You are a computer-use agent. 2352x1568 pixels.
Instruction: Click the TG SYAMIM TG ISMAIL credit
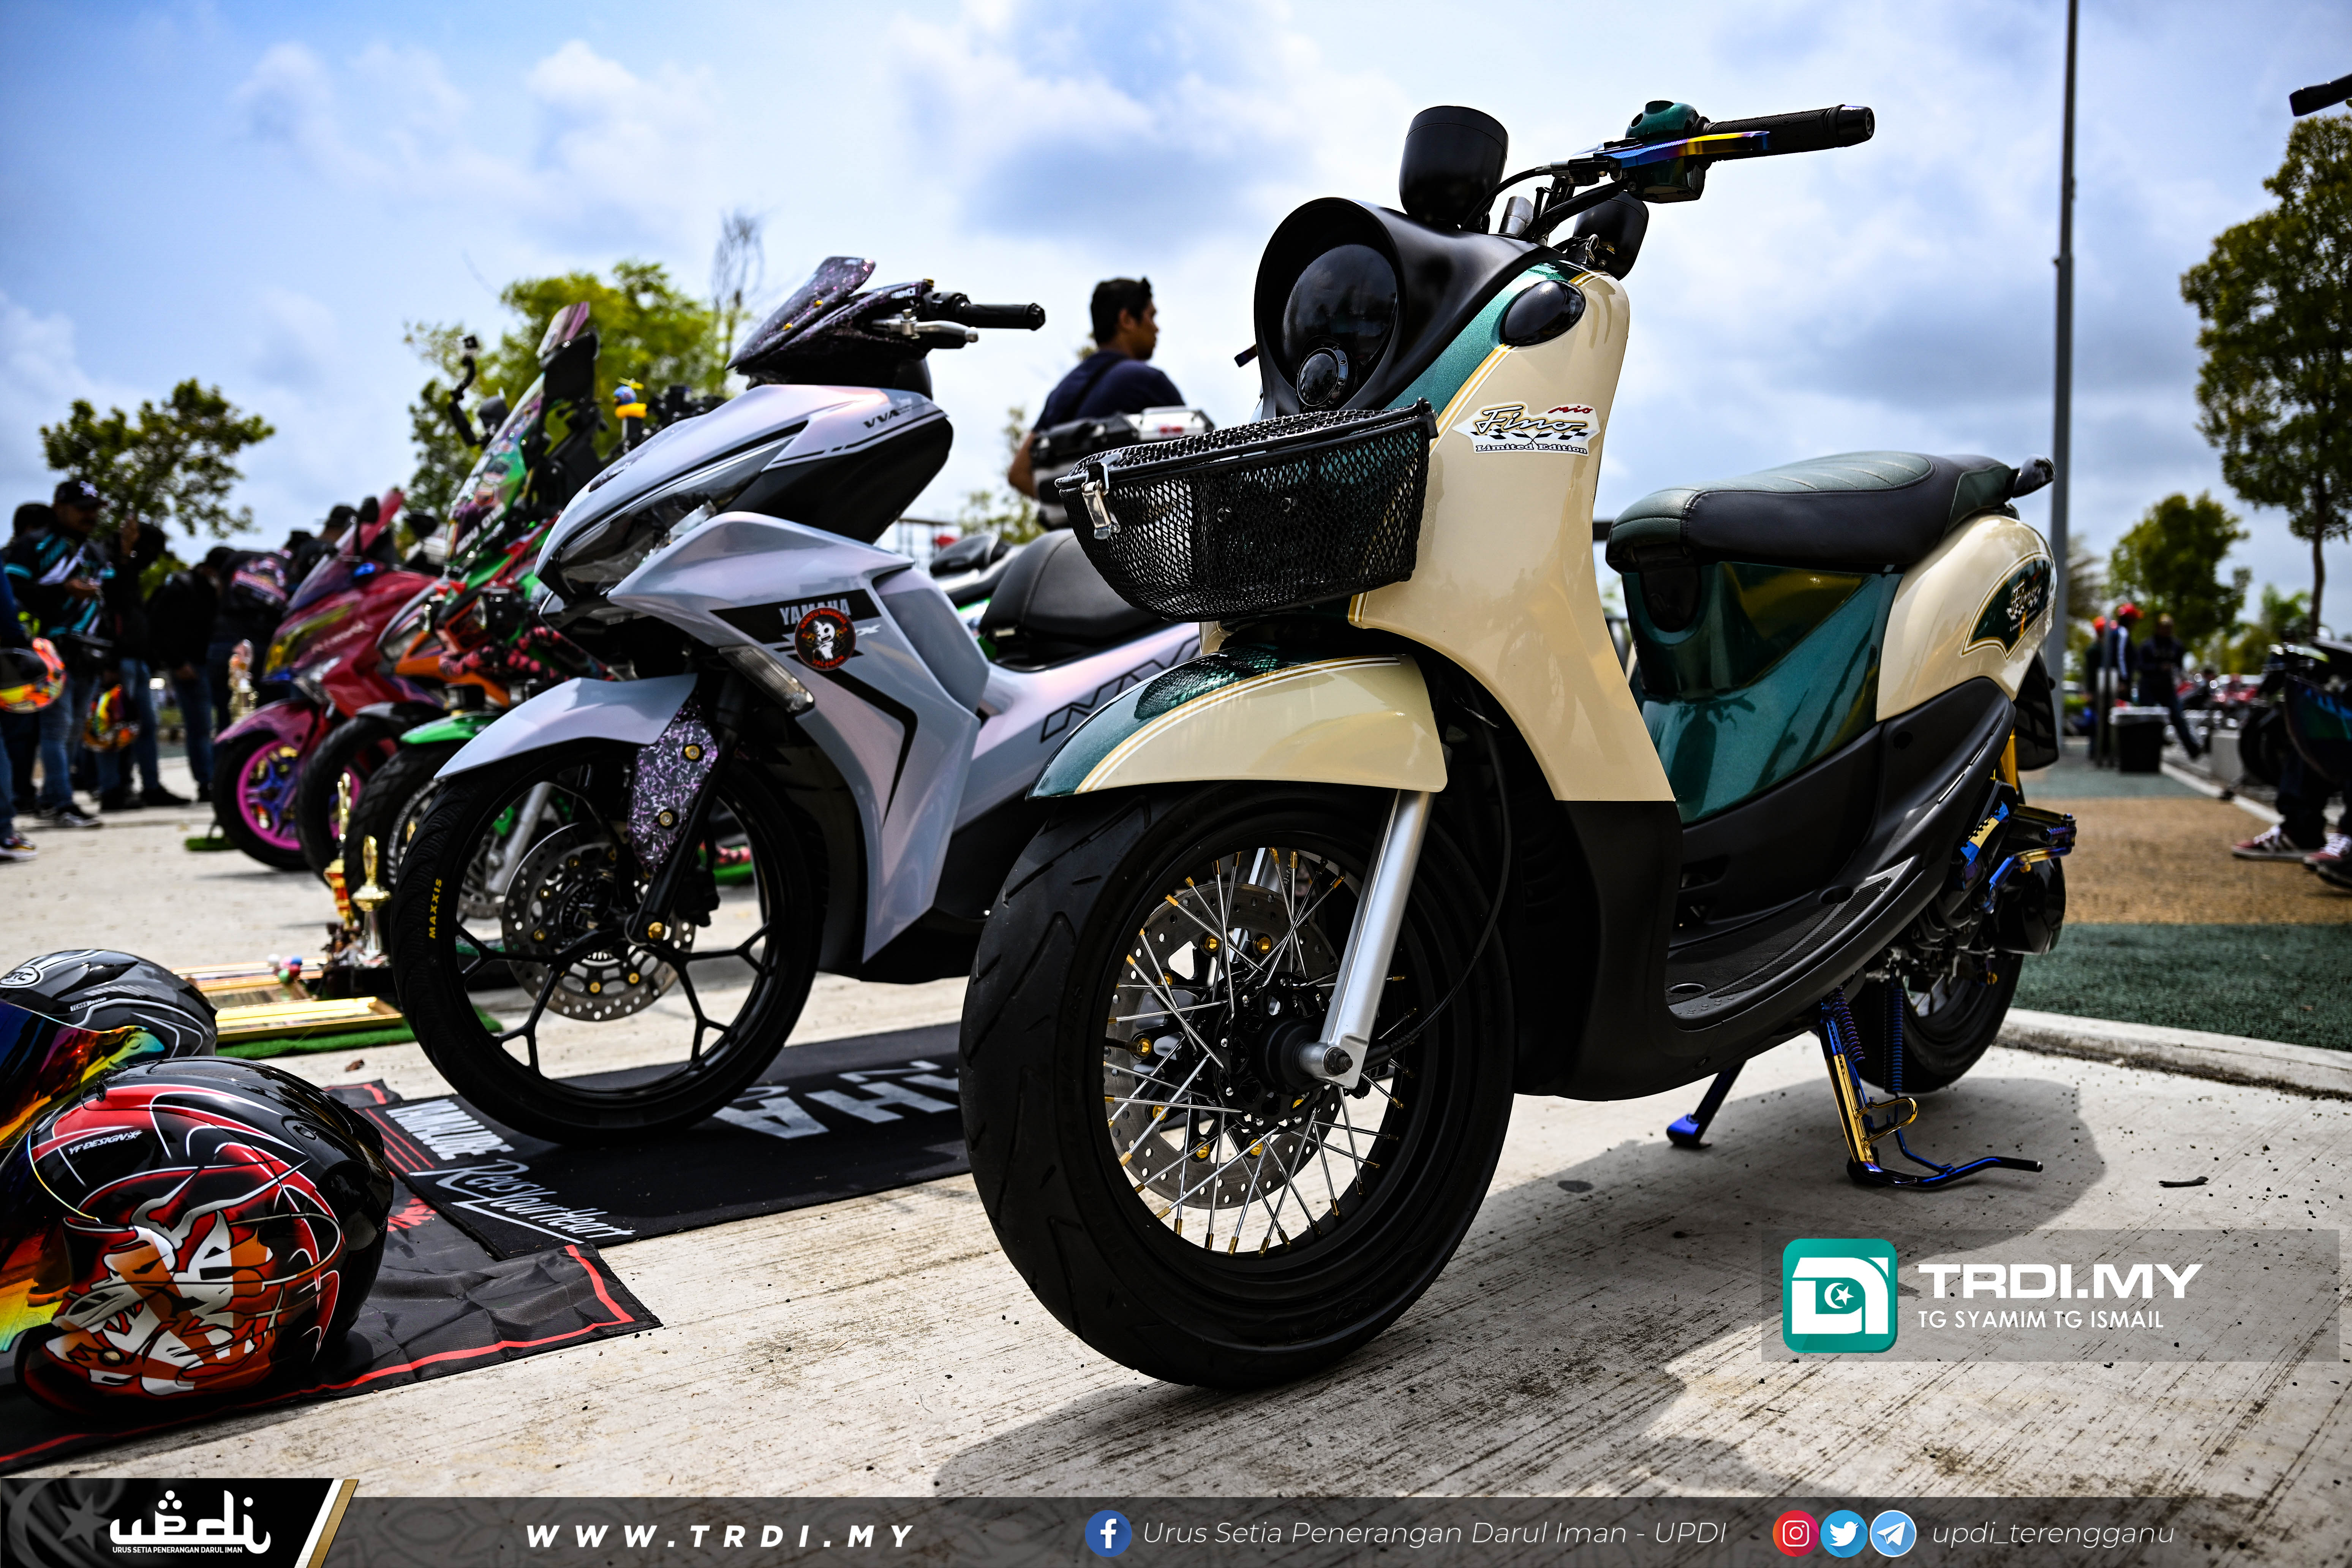[2040, 1320]
